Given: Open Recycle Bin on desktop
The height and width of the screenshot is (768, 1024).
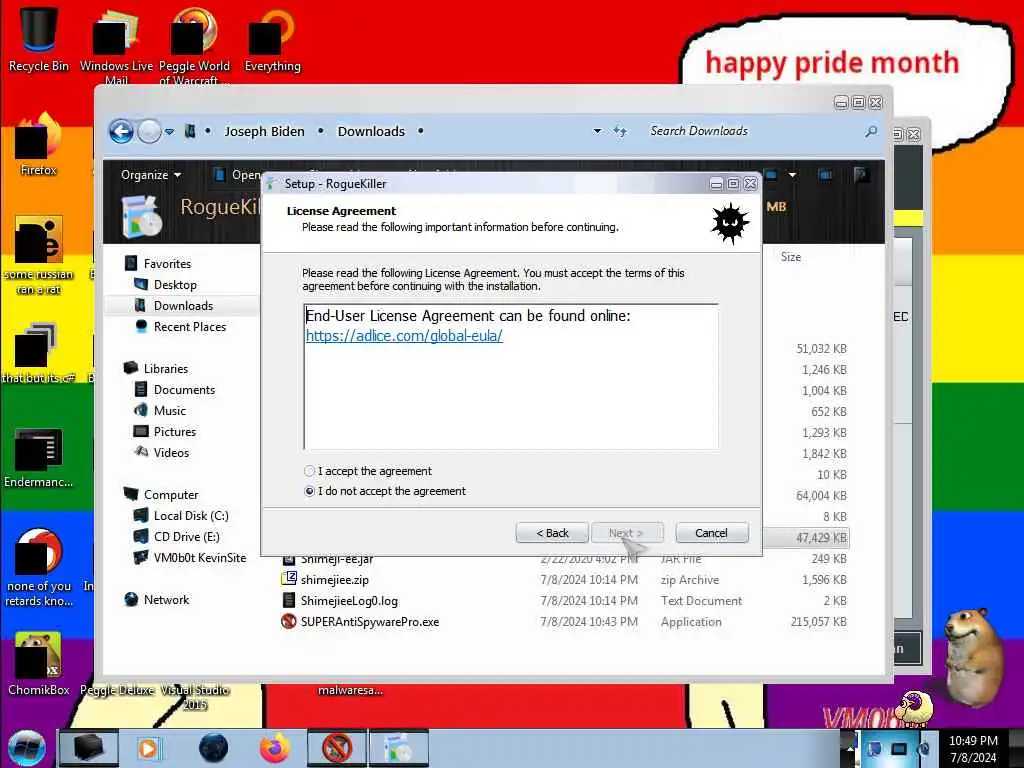Looking at the screenshot, I should coord(39,38).
